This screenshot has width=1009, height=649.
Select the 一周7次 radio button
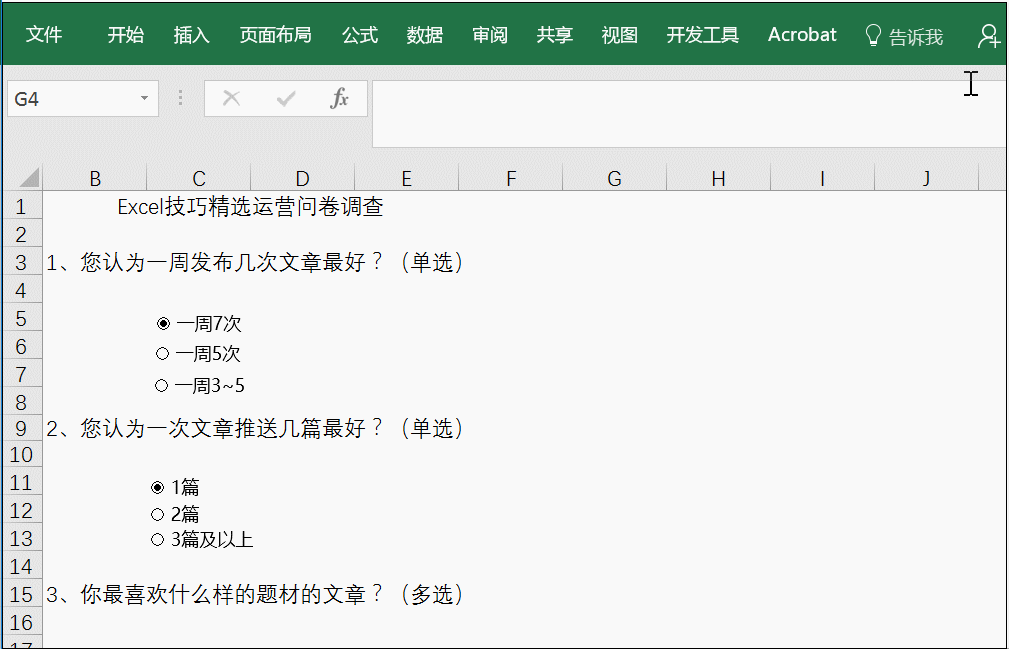pyautogui.click(x=163, y=324)
